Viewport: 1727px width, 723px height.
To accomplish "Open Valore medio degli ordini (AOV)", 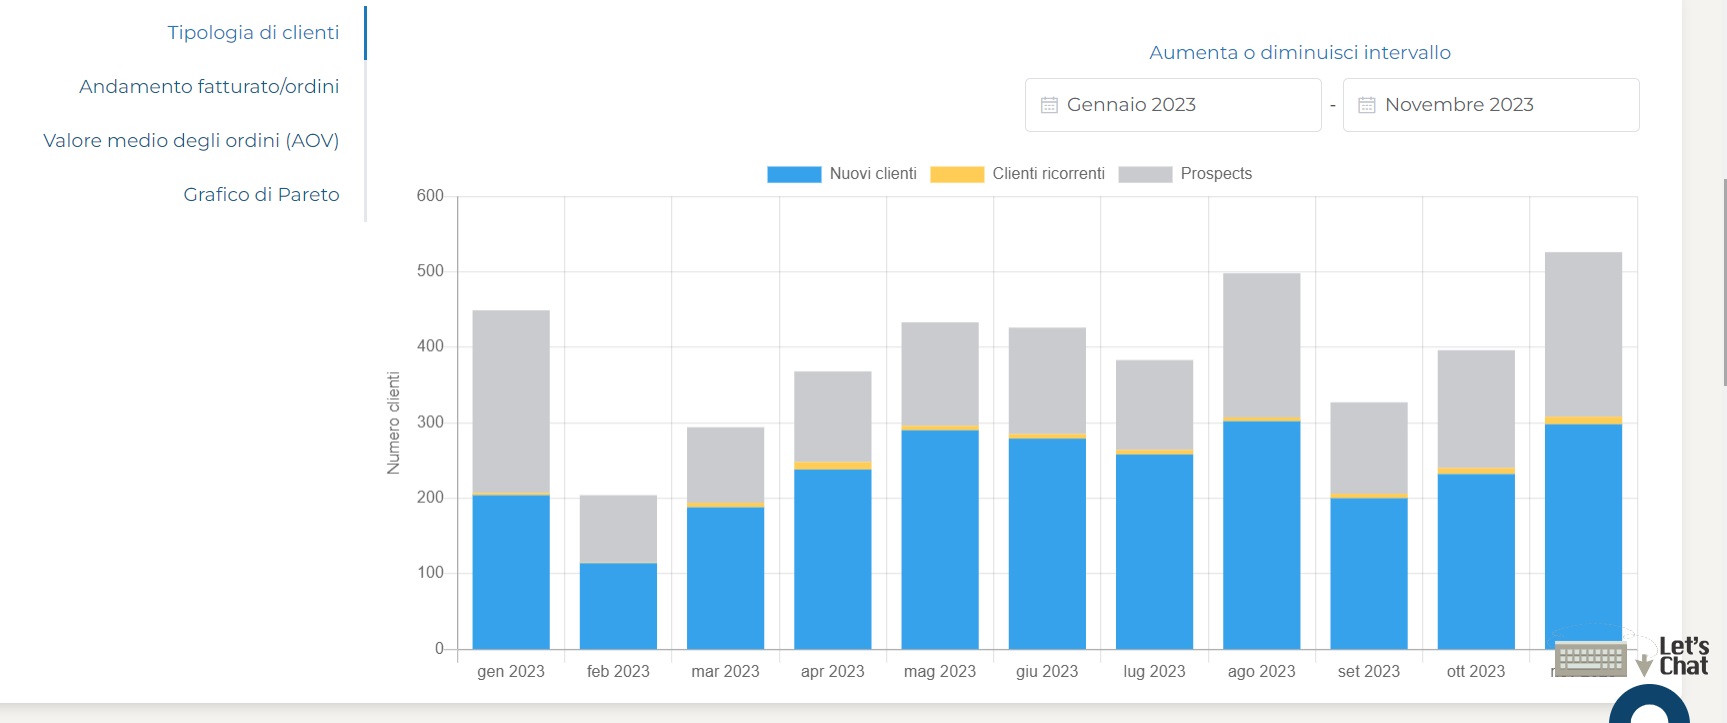I will (x=191, y=141).
